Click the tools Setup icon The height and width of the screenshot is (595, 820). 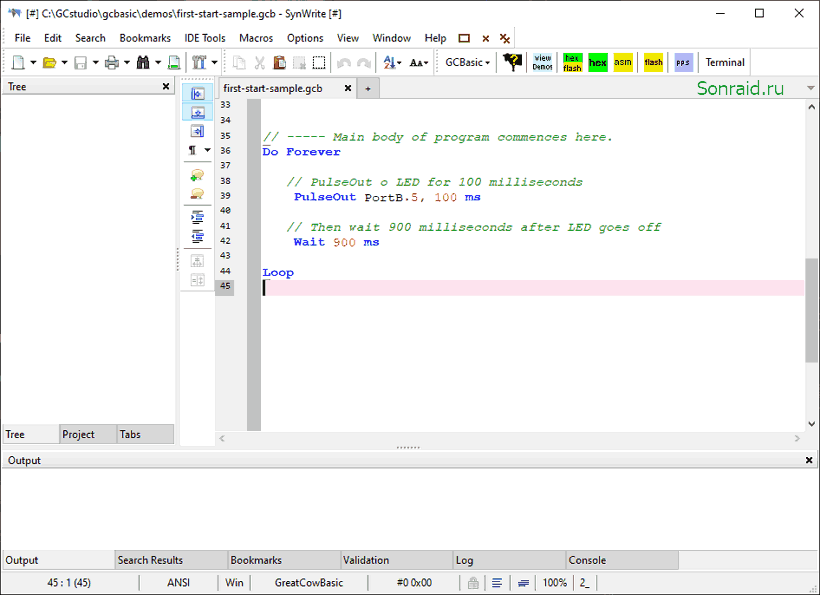click(x=199, y=63)
